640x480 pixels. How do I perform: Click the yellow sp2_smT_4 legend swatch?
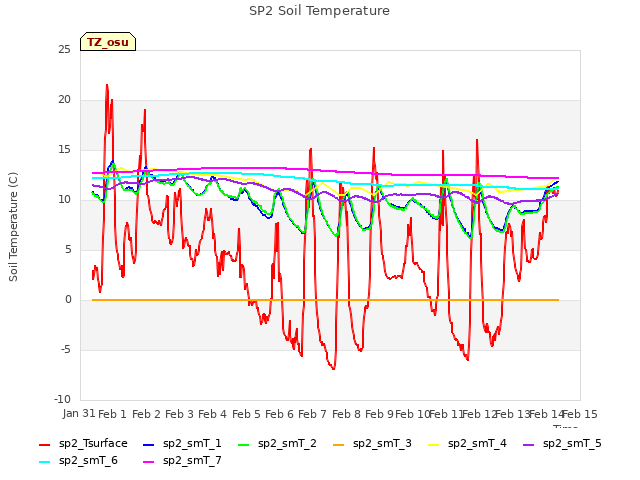coord(433,444)
